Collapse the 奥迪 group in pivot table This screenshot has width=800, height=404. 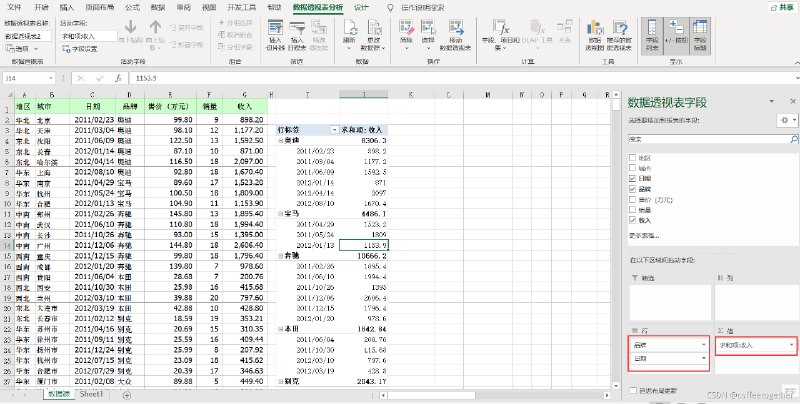[281, 140]
